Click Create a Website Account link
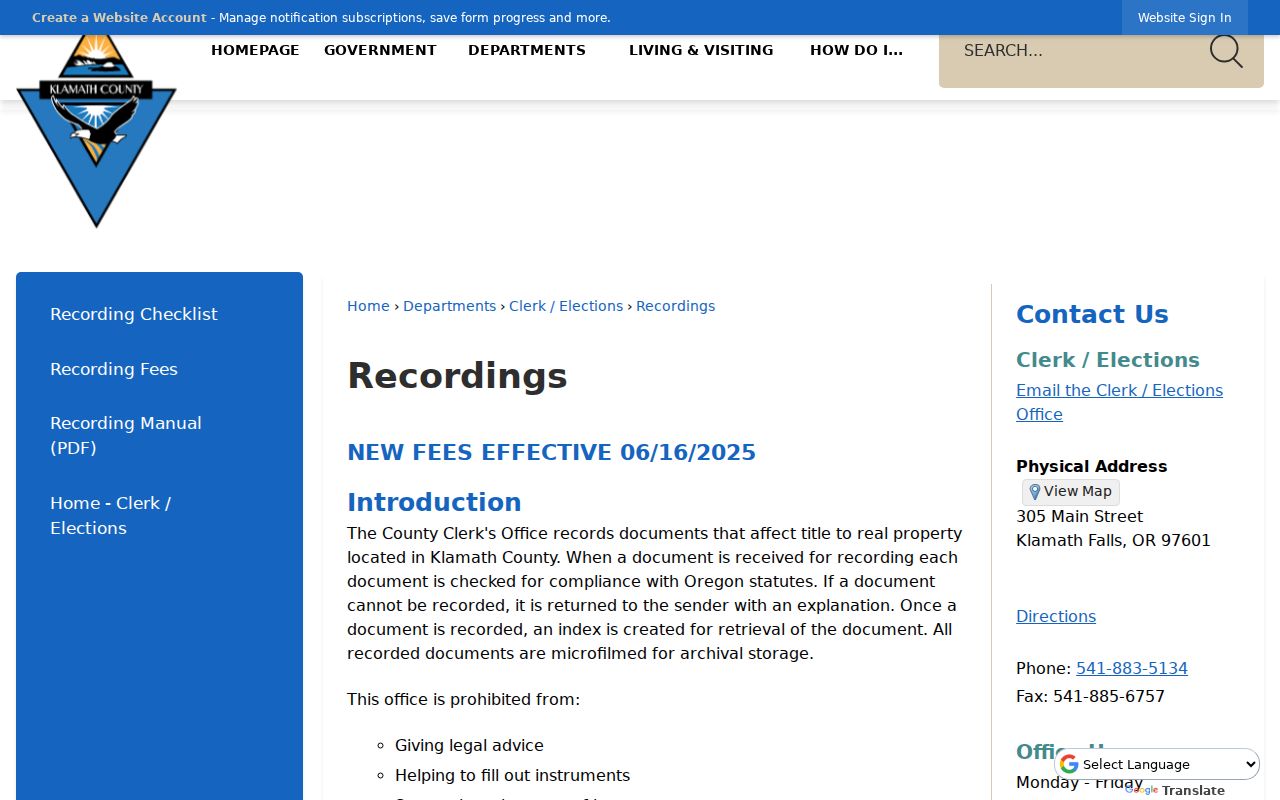1280x800 pixels. tap(119, 18)
